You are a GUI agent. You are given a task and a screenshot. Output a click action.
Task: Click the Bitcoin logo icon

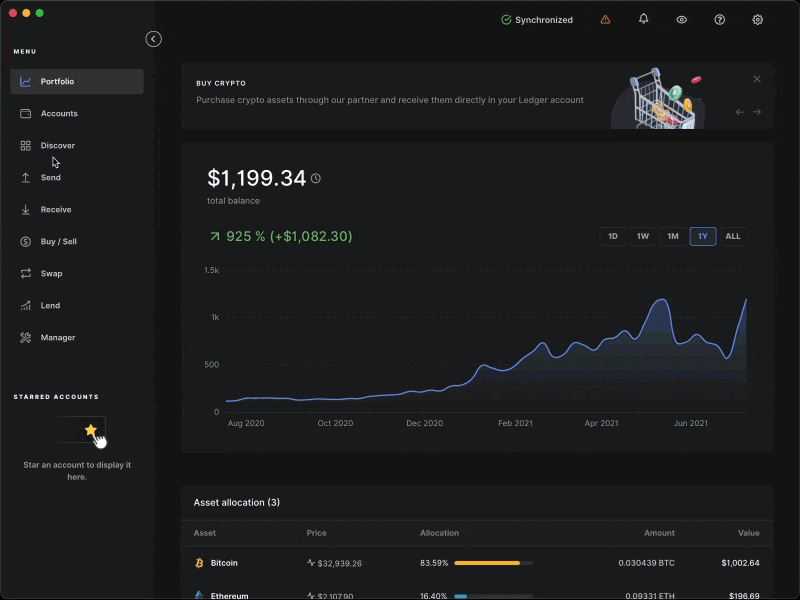[x=199, y=563]
